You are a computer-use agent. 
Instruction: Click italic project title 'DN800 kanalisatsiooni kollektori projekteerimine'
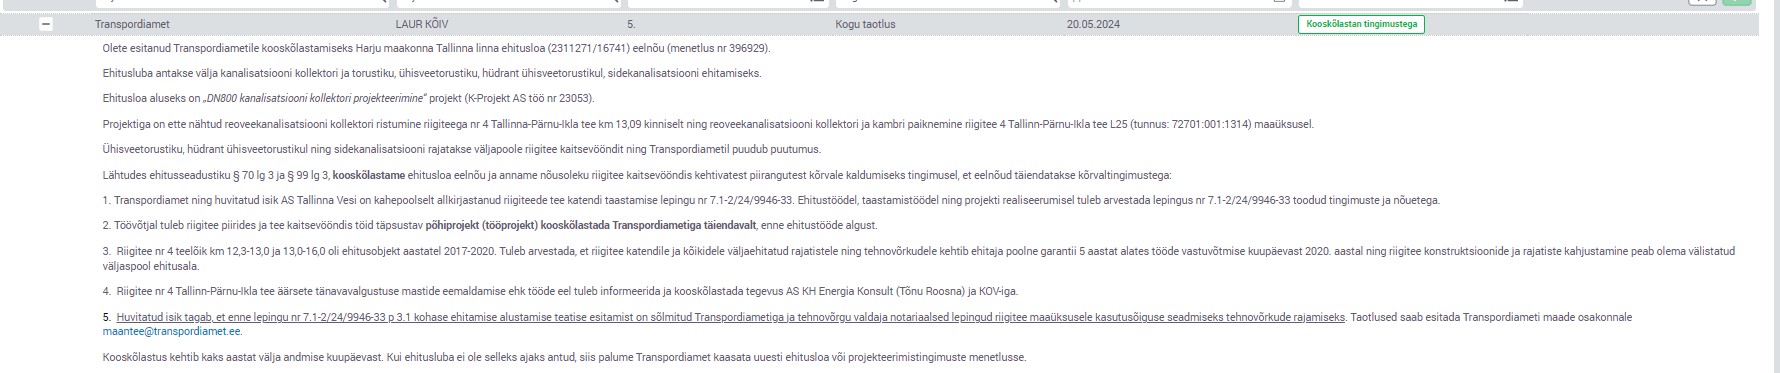[x=315, y=99]
